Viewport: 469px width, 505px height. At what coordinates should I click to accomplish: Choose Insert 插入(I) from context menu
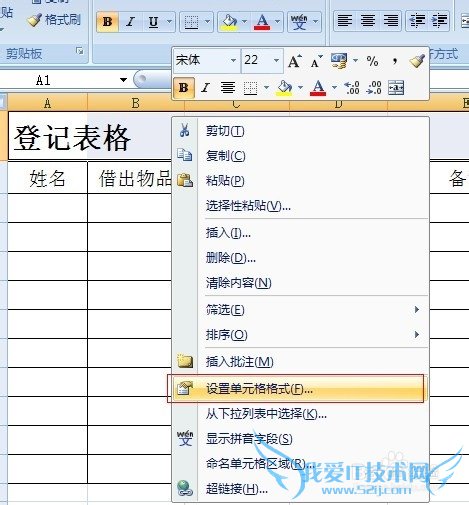300,233
